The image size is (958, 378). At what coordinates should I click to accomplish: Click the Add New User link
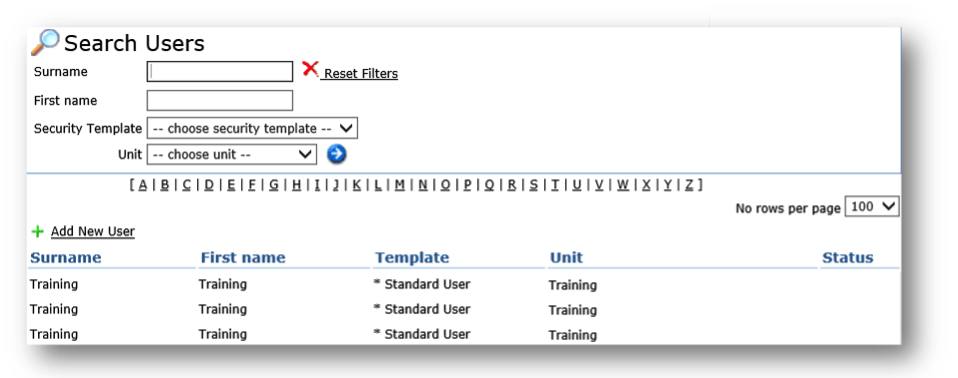pos(93,231)
